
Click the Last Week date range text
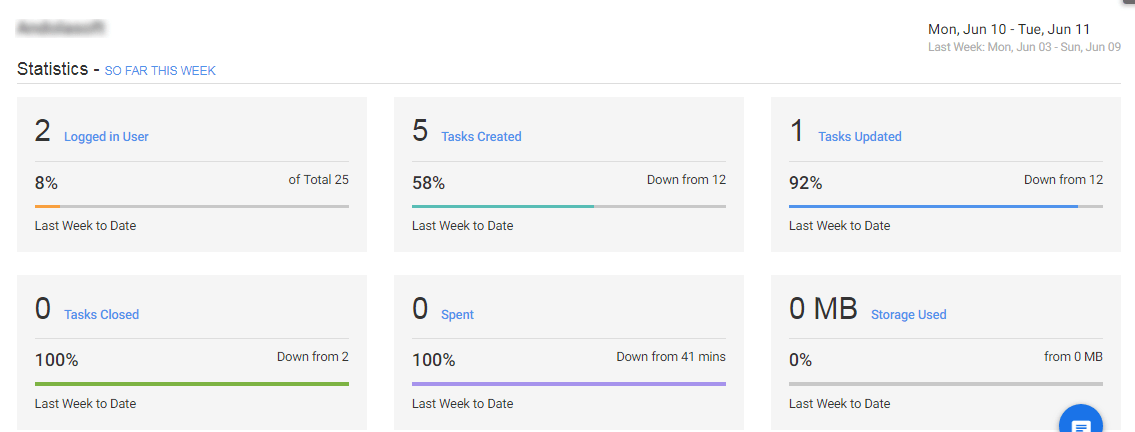pos(1024,47)
